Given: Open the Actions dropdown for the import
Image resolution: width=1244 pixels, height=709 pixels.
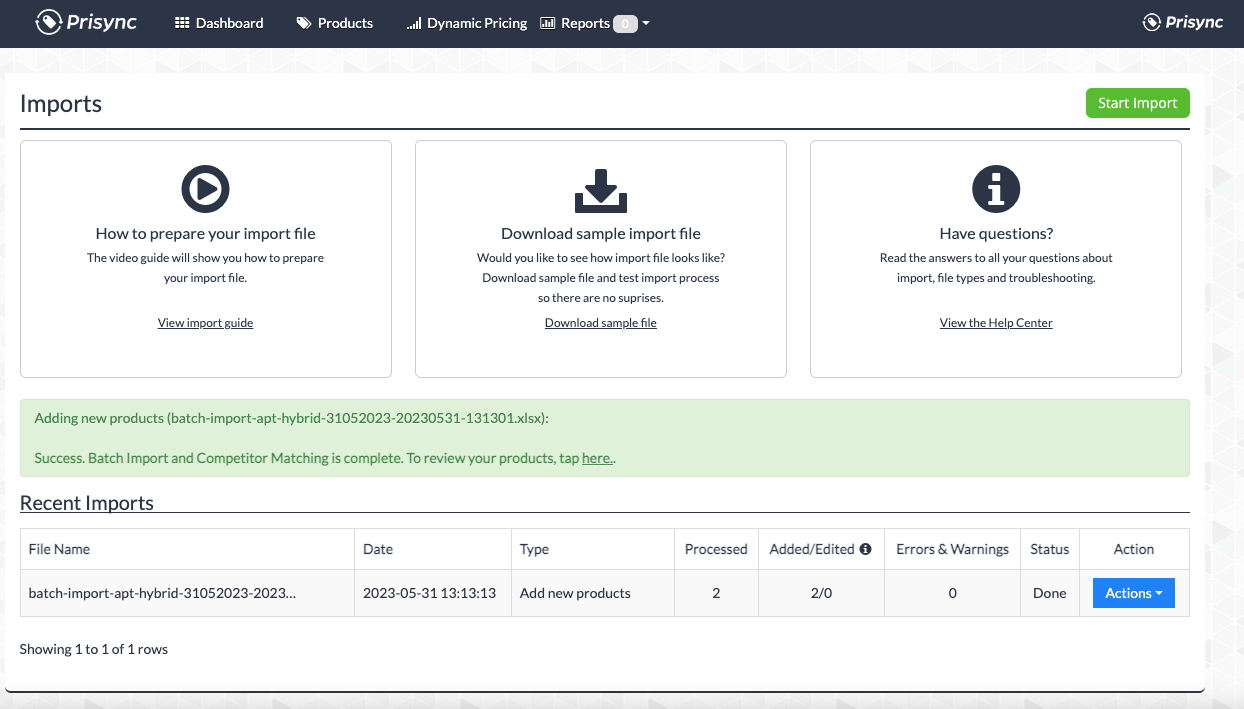Looking at the screenshot, I should (x=1133, y=593).
